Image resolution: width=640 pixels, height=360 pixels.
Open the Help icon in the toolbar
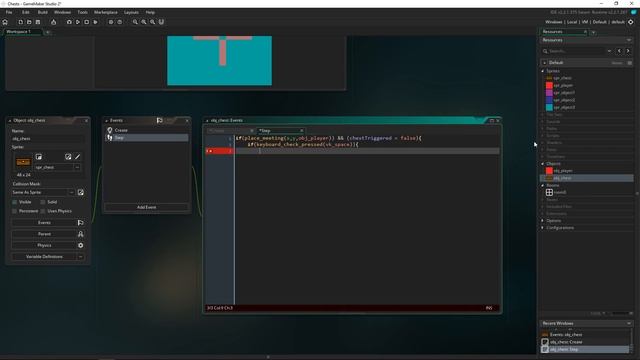tap(120, 22)
